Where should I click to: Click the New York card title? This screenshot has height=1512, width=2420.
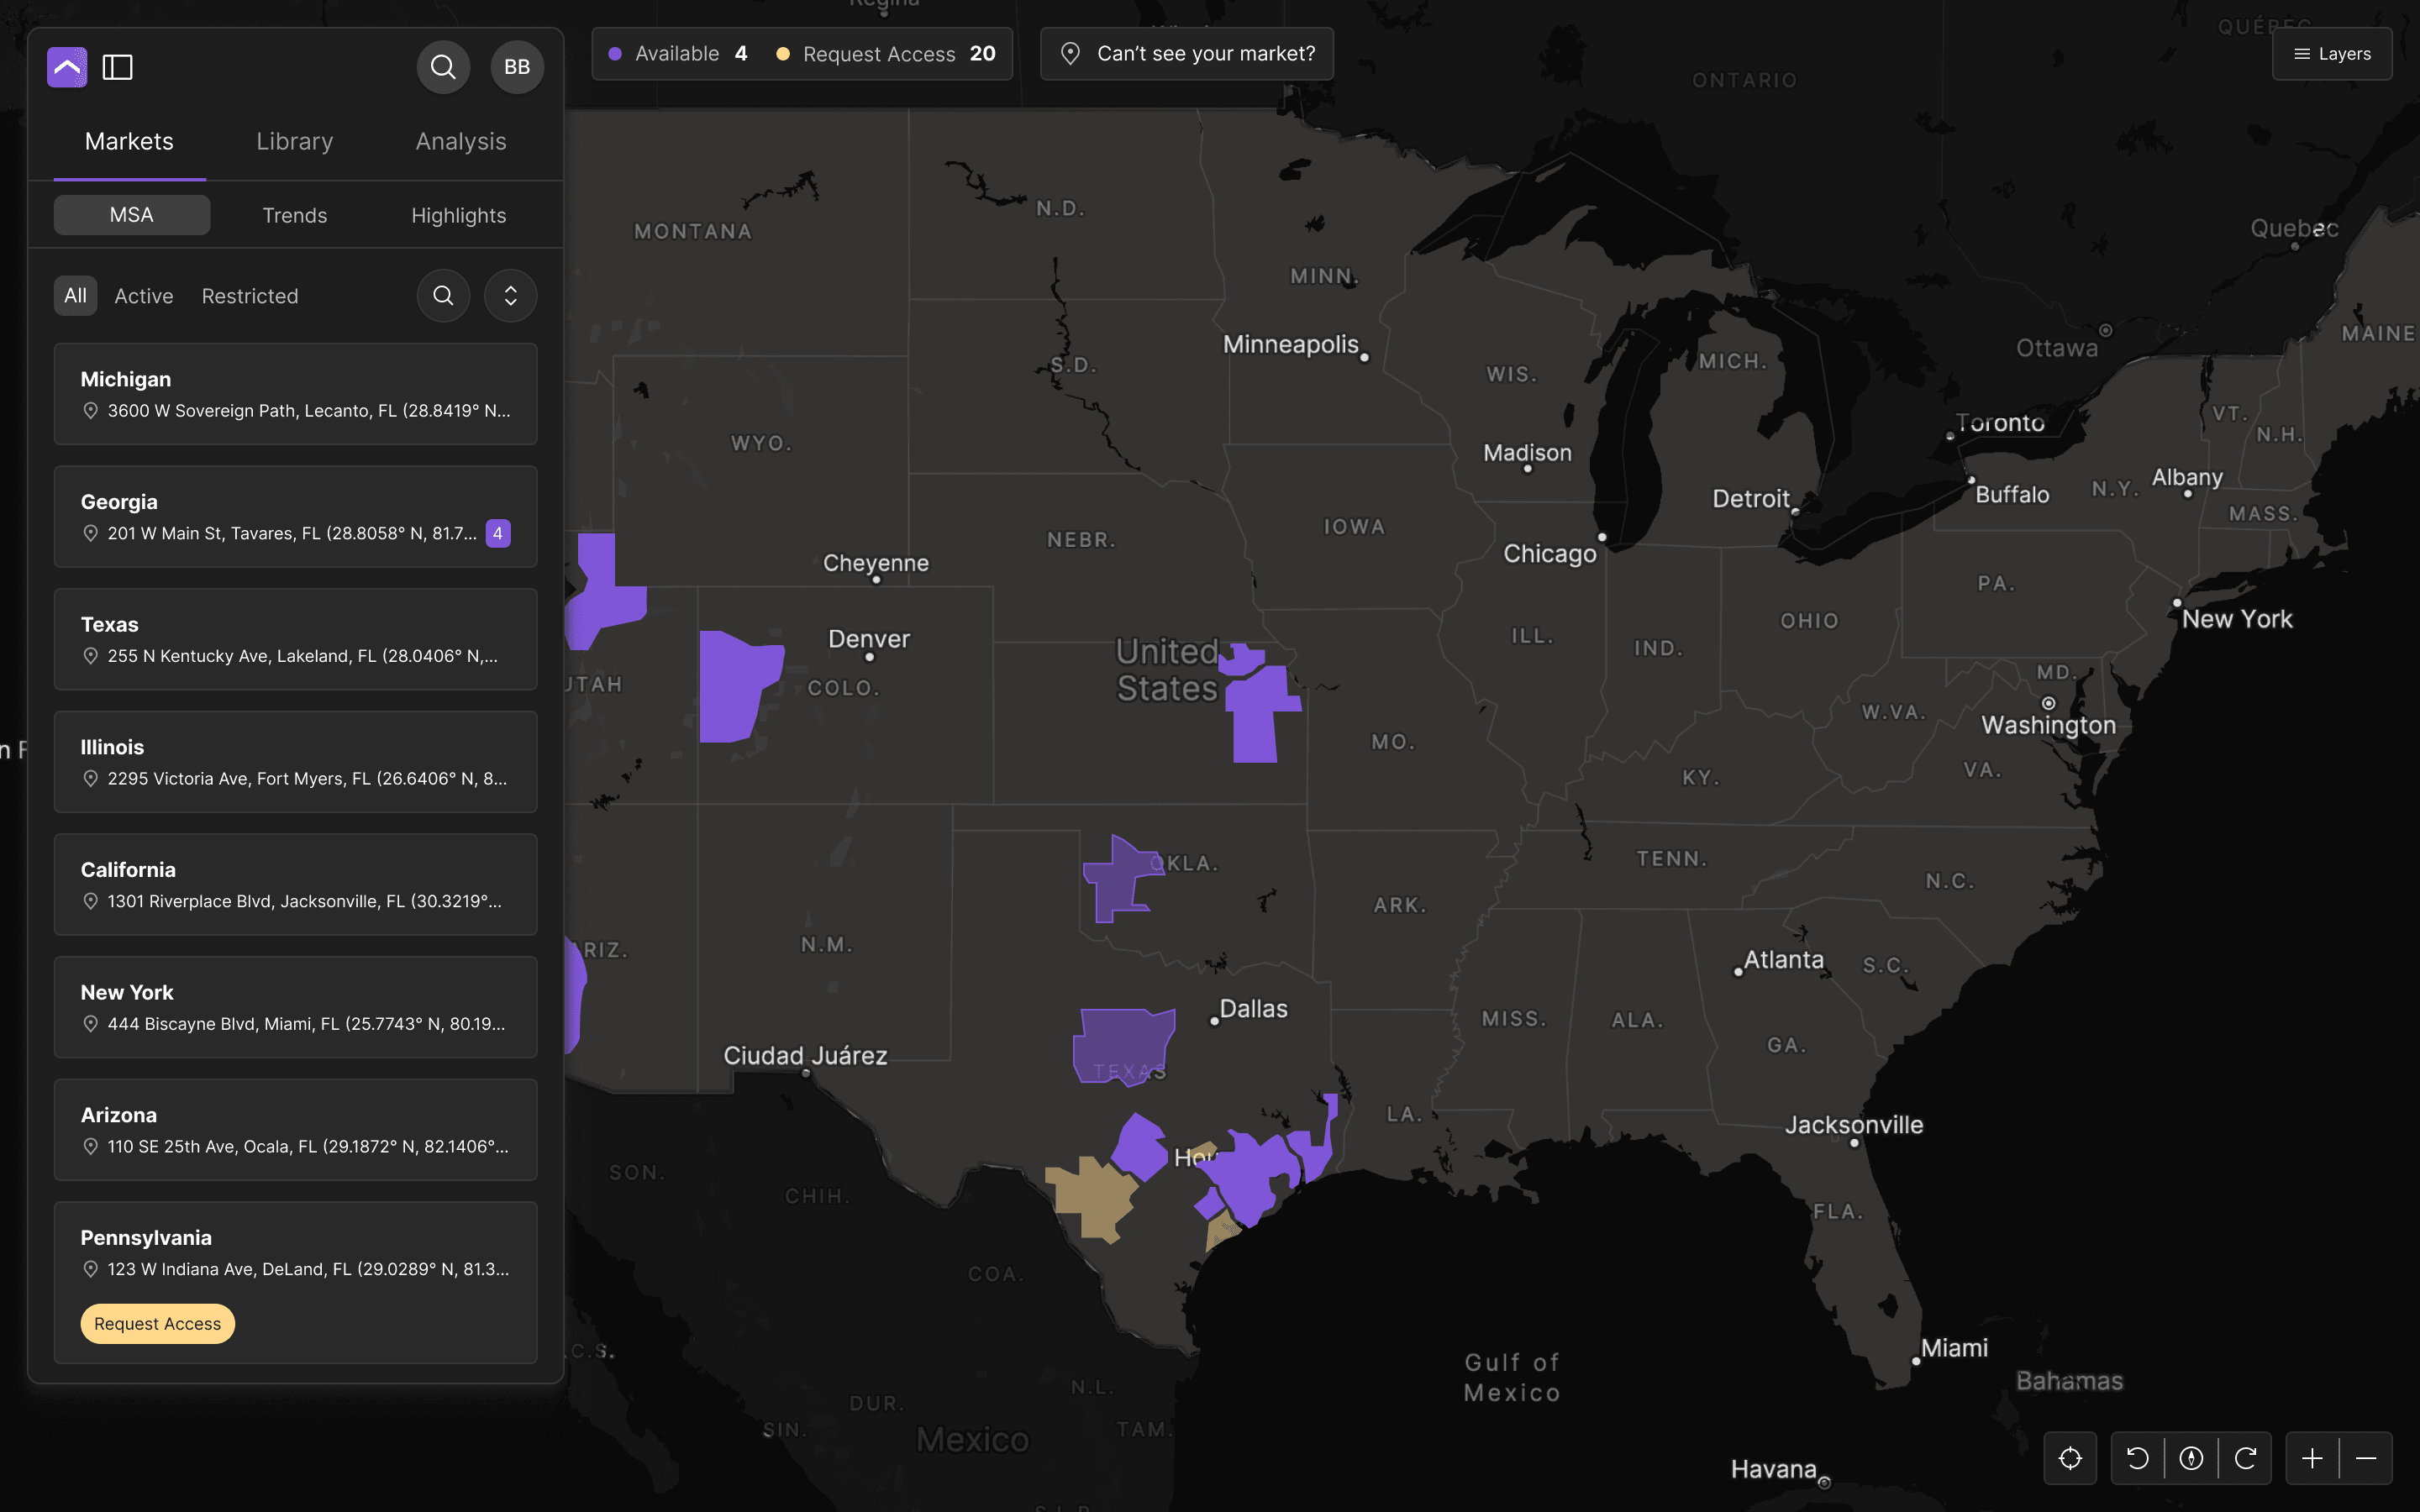coord(127,993)
